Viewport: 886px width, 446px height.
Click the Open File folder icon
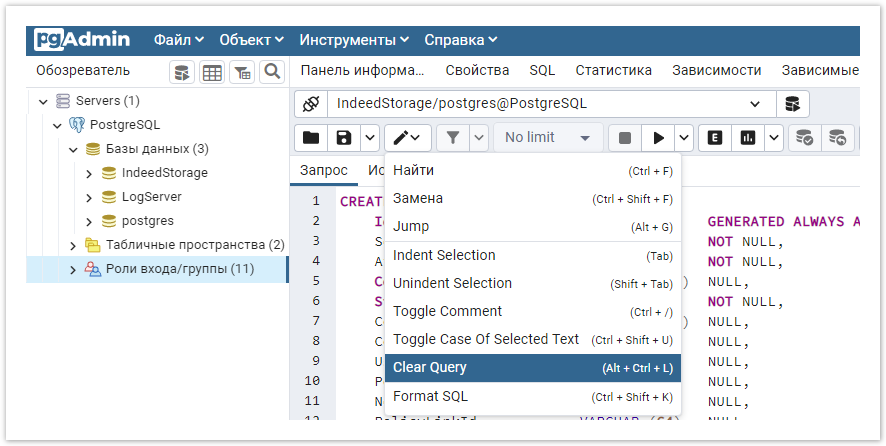pyautogui.click(x=311, y=137)
